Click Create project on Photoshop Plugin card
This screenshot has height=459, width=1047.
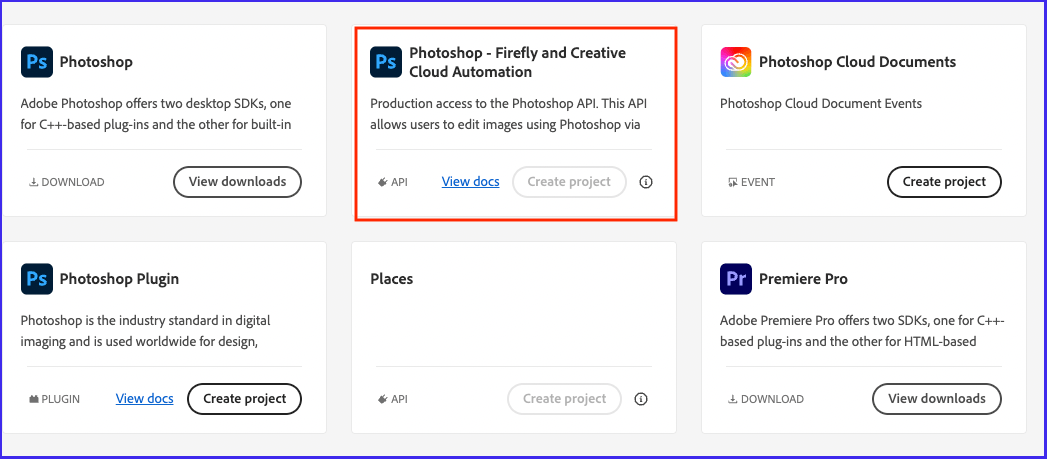click(244, 399)
